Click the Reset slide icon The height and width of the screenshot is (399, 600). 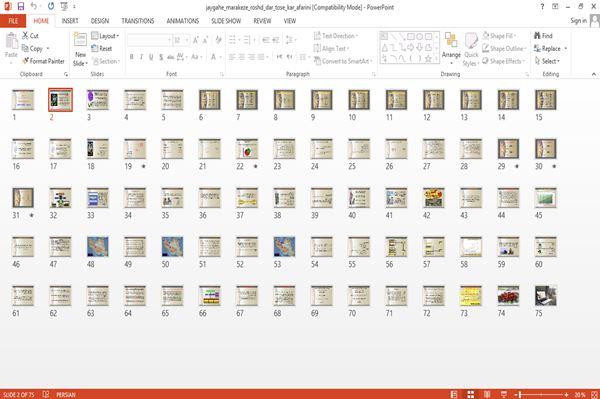pos(95,49)
